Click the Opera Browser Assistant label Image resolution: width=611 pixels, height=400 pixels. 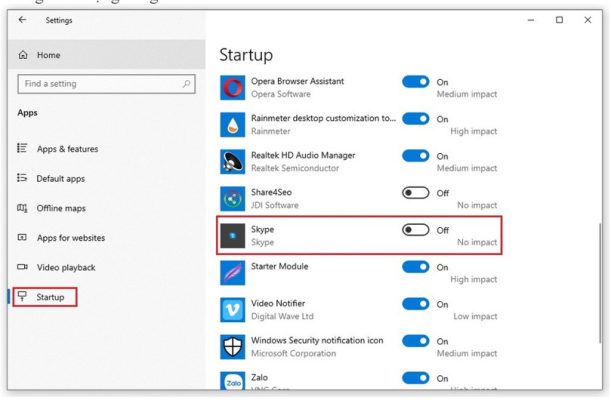[x=297, y=81]
